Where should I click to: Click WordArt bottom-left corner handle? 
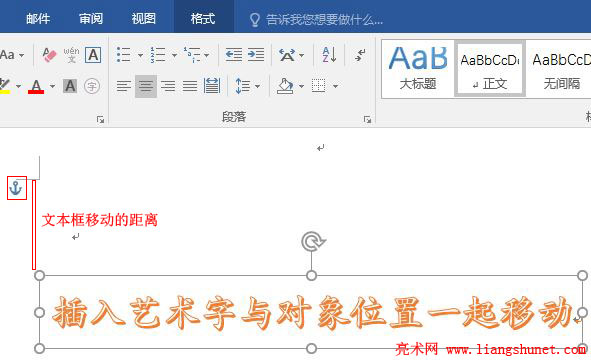40,349
